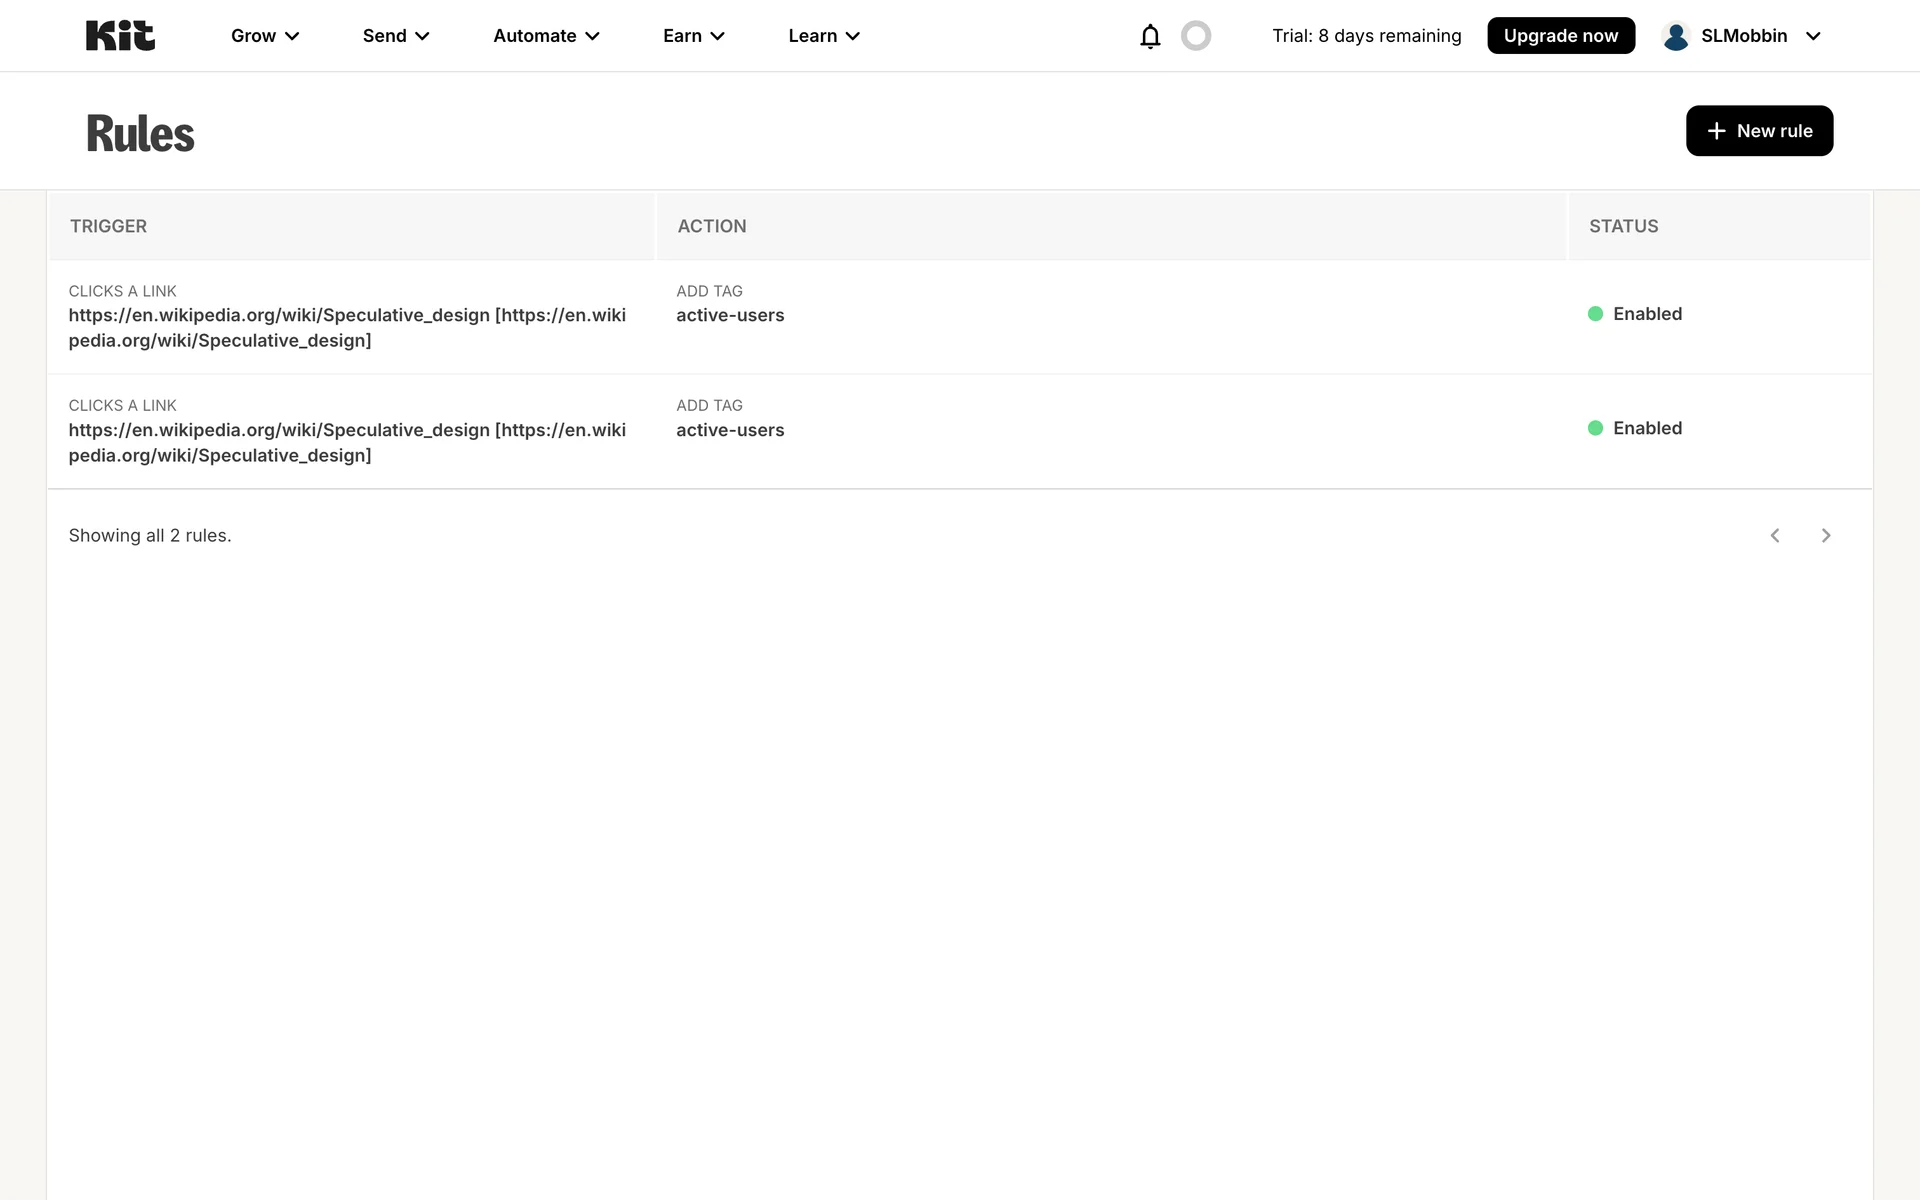The image size is (1920, 1200).
Task: Click the first rule's green Enabled status
Action: click(1635, 314)
